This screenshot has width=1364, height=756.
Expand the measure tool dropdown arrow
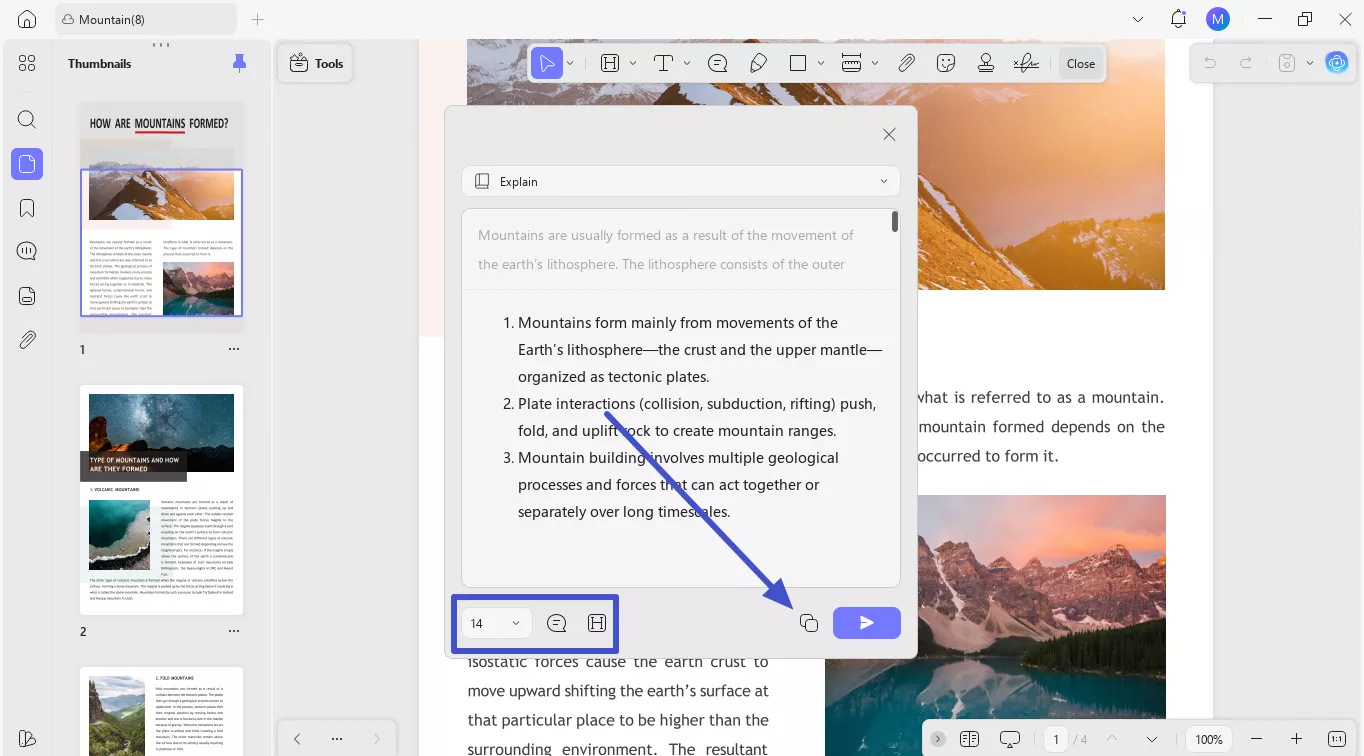pos(875,63)
